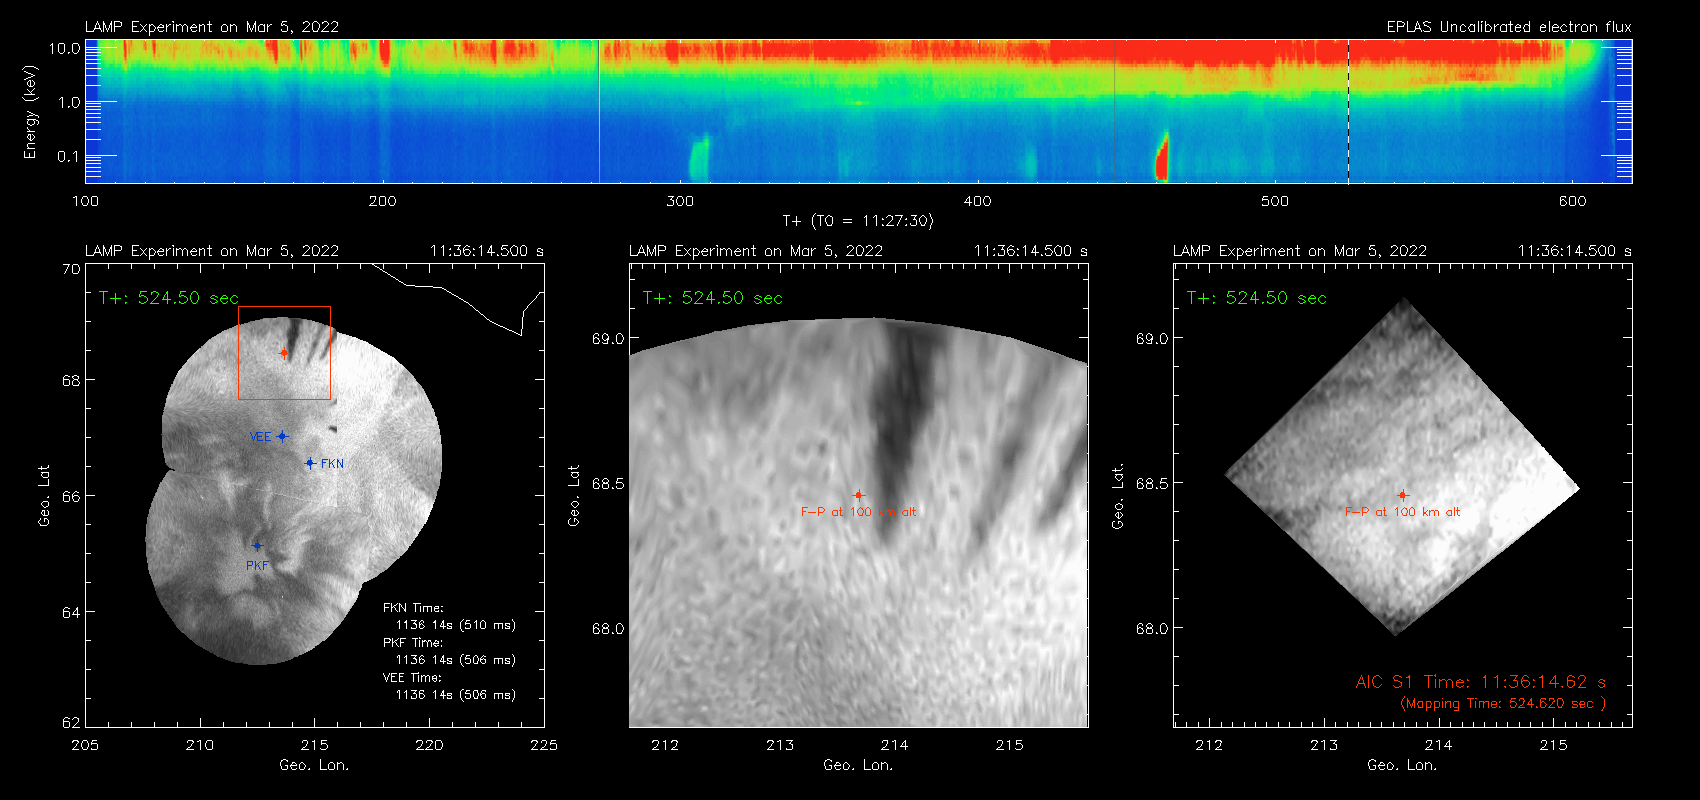The image size is (1700, 800).
Task: Click the blue PKF station marker
Action: point(257,546)
